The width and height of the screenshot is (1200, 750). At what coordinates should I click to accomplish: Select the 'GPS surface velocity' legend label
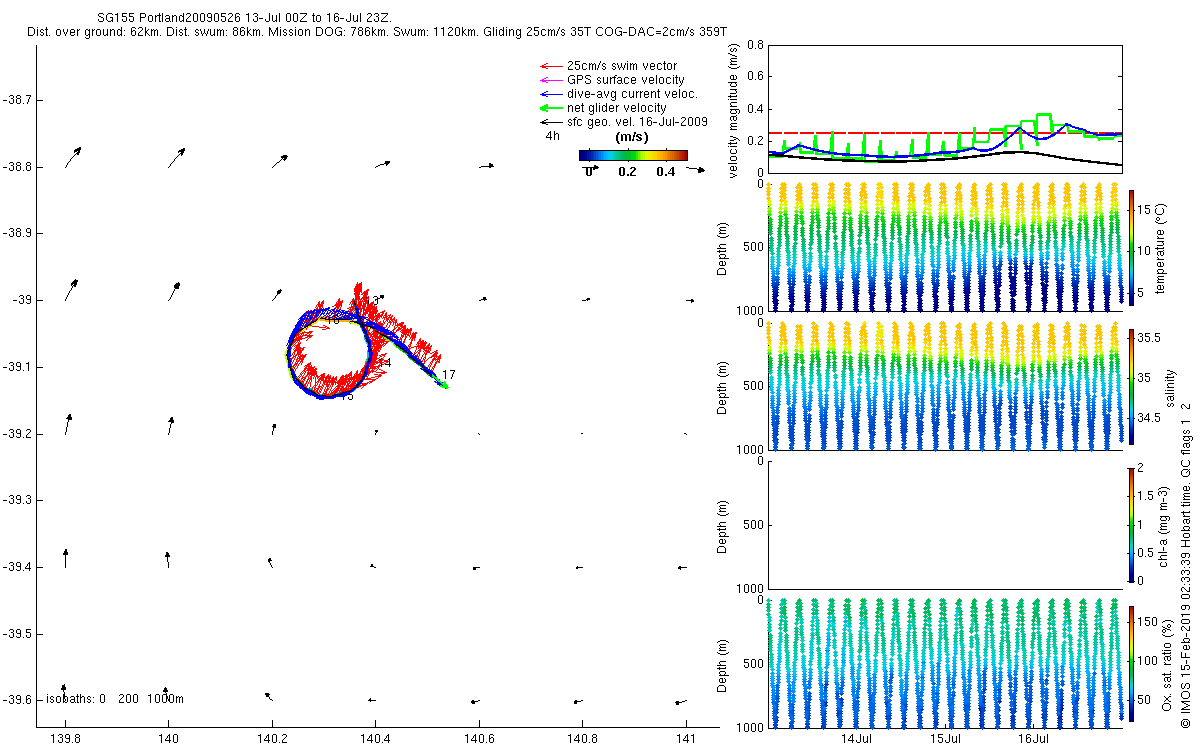(x=625, y=80)
